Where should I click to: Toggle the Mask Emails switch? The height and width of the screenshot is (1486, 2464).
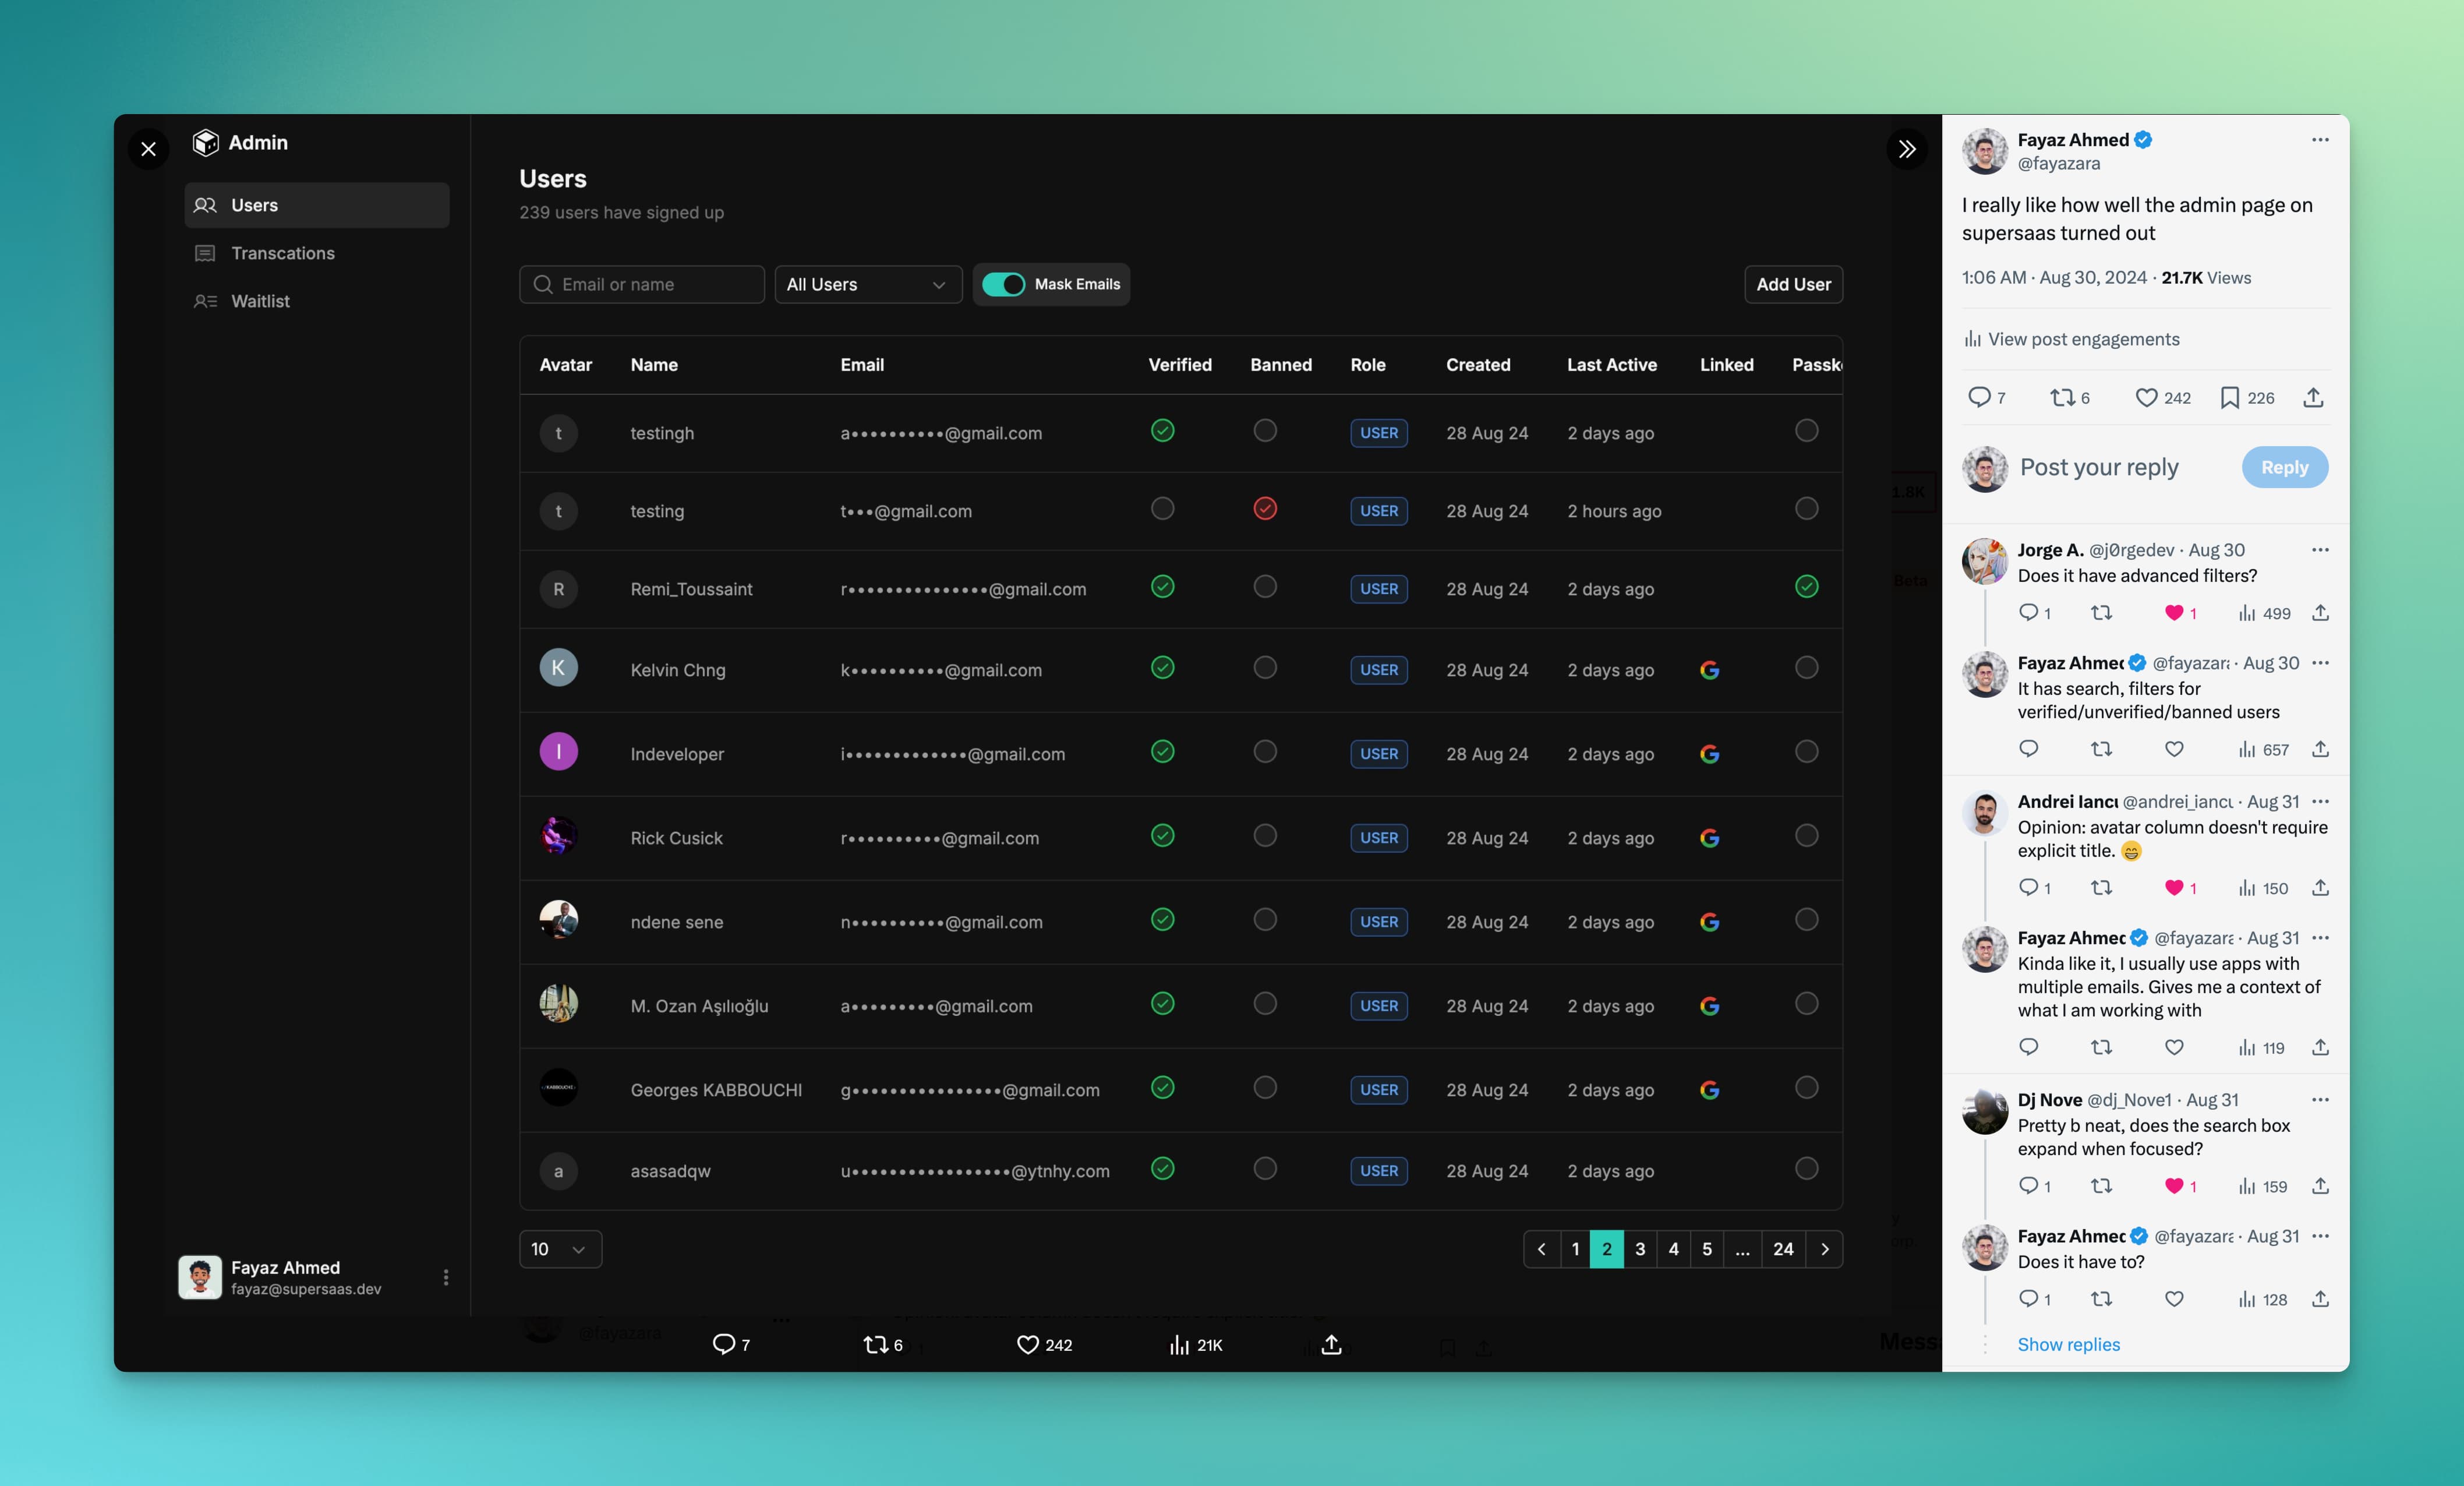[x=1003, y=284]
